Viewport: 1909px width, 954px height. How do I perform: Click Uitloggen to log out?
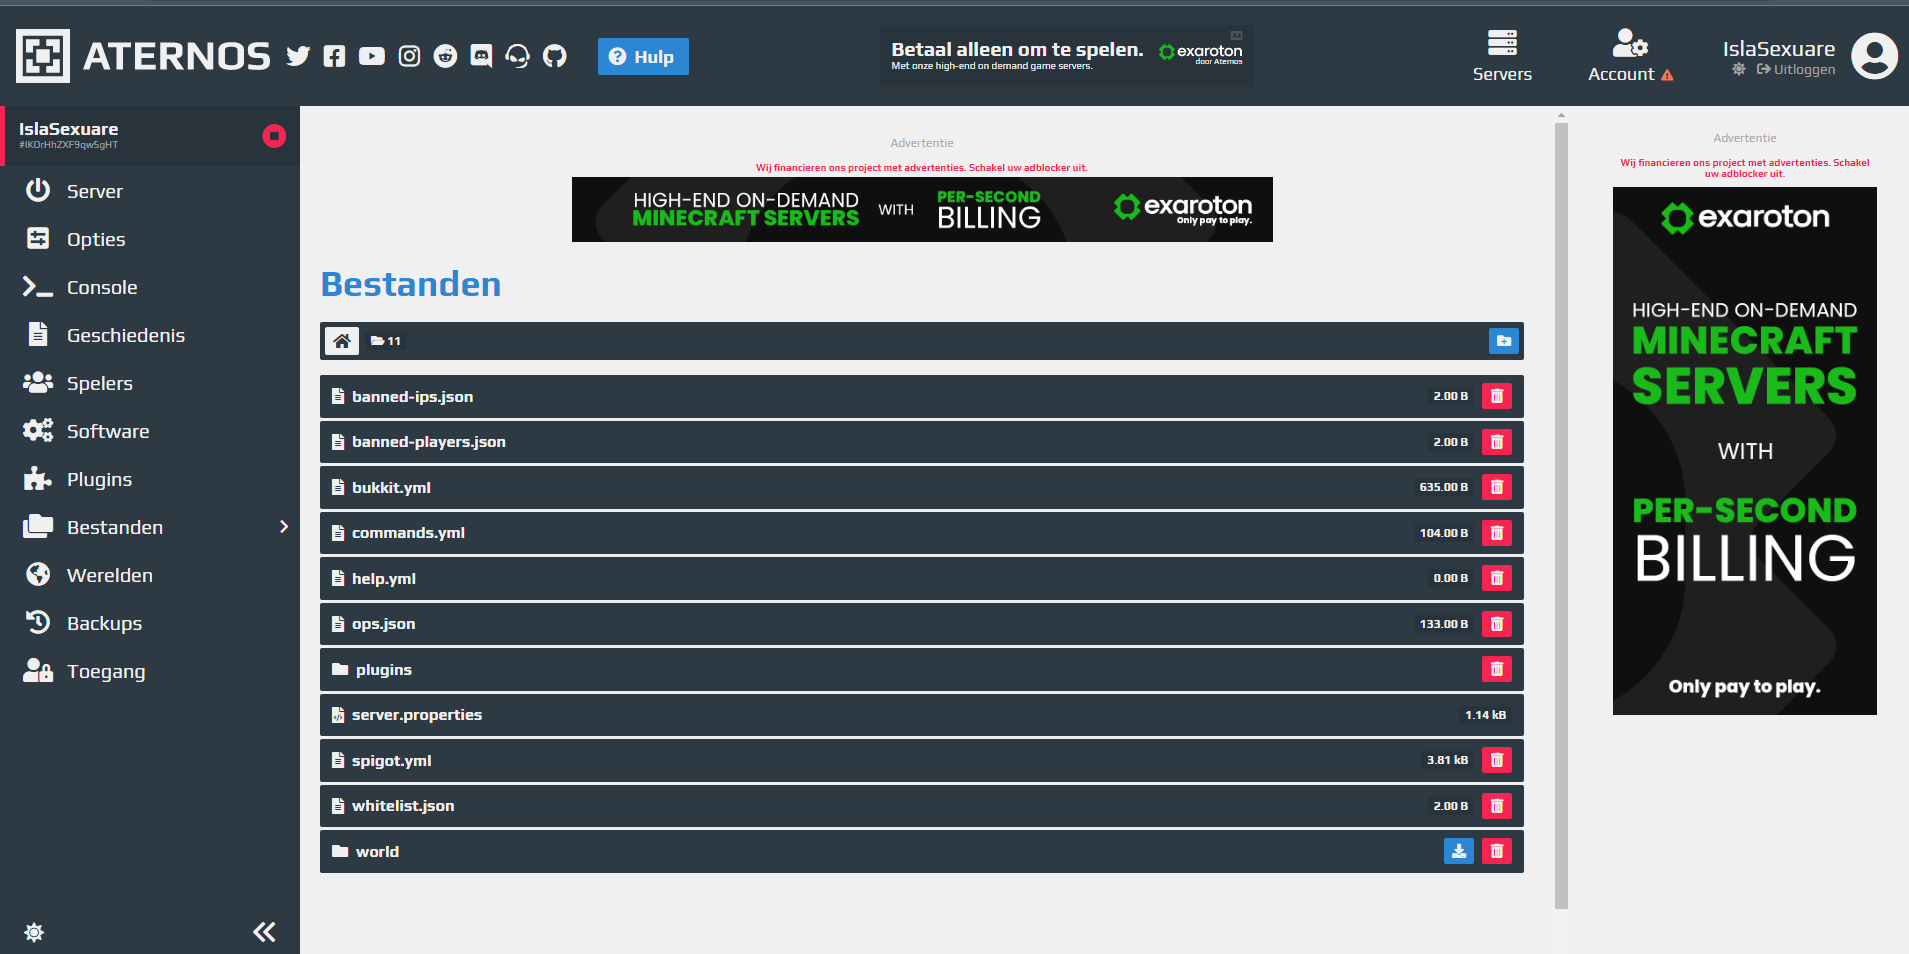click(1796, 70)
